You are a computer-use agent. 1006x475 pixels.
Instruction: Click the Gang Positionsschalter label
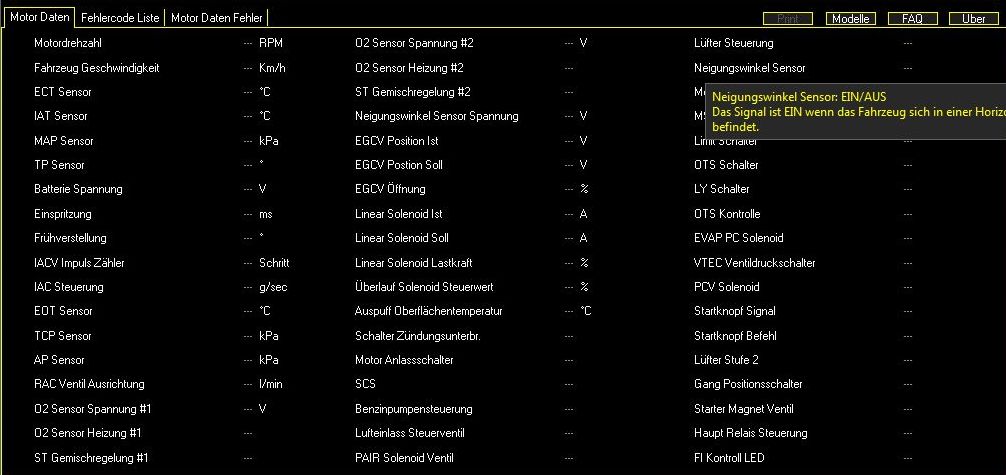coord(748,384)
